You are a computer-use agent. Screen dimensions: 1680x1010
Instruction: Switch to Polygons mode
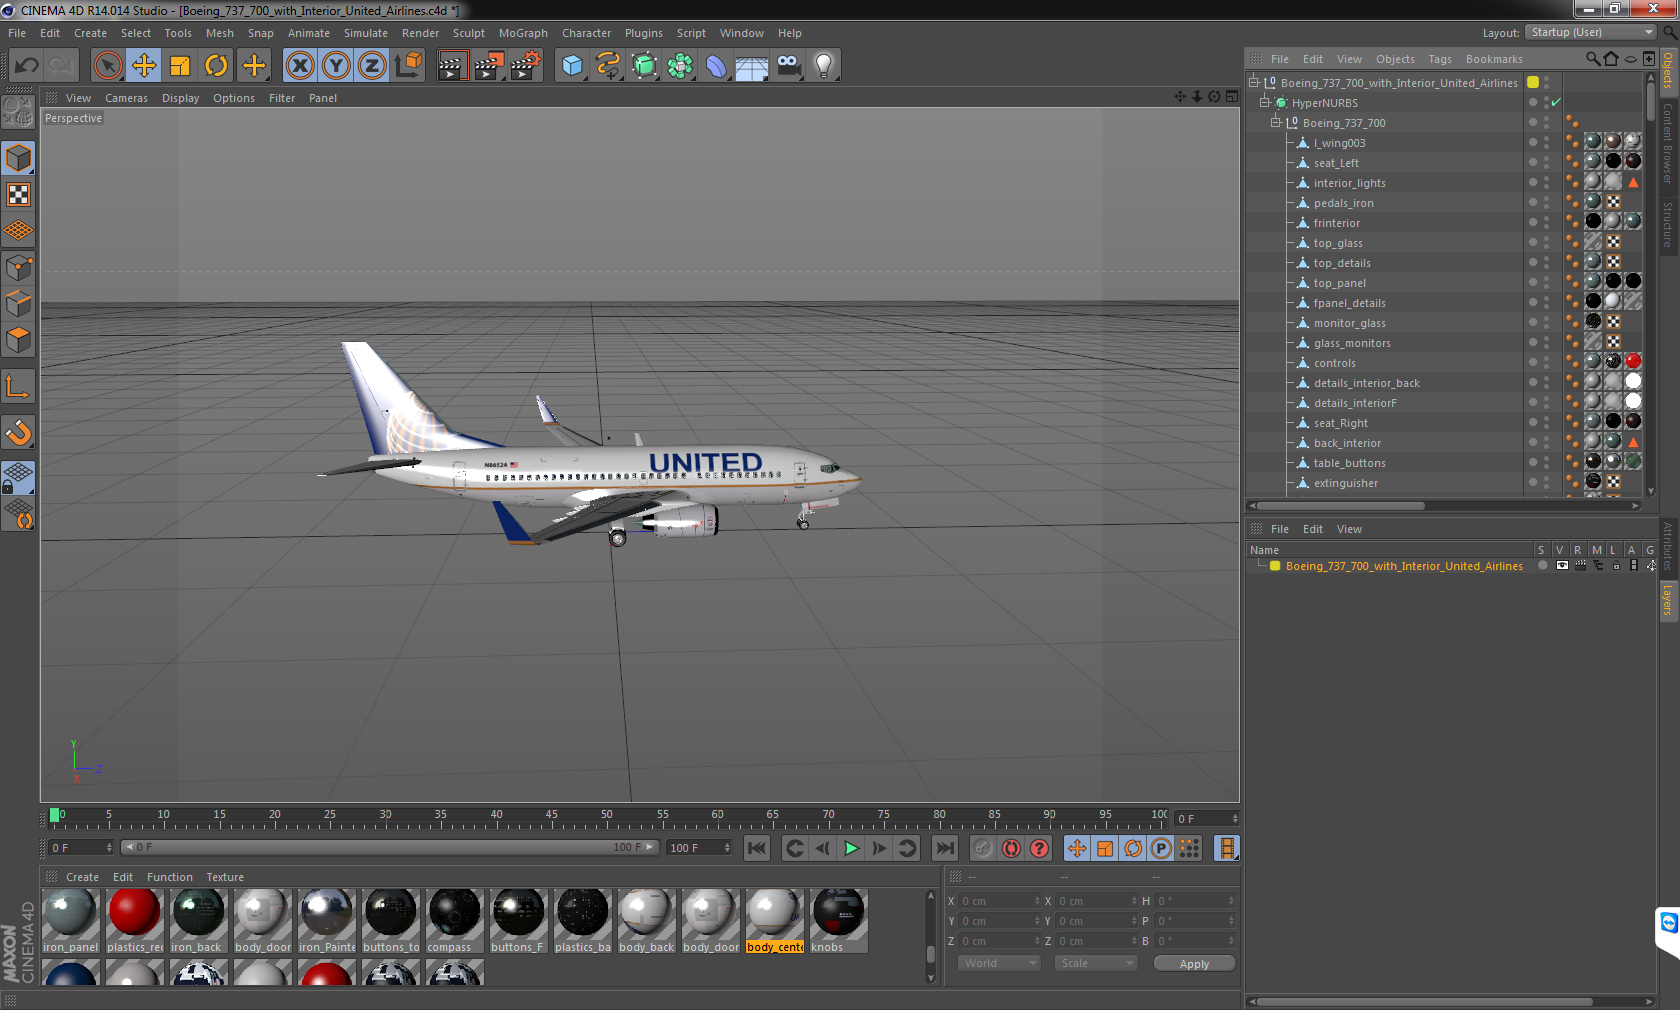(18, 340)
